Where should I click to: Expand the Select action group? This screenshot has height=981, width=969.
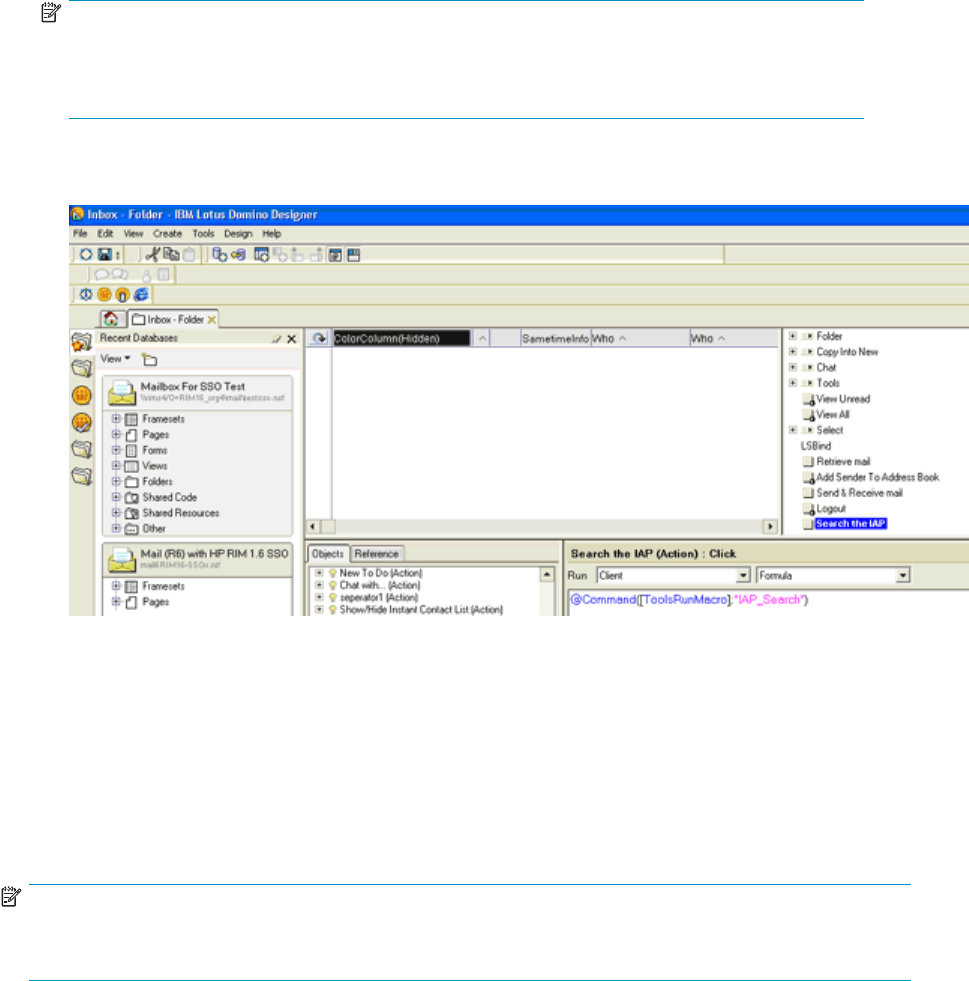click(793, 430)
